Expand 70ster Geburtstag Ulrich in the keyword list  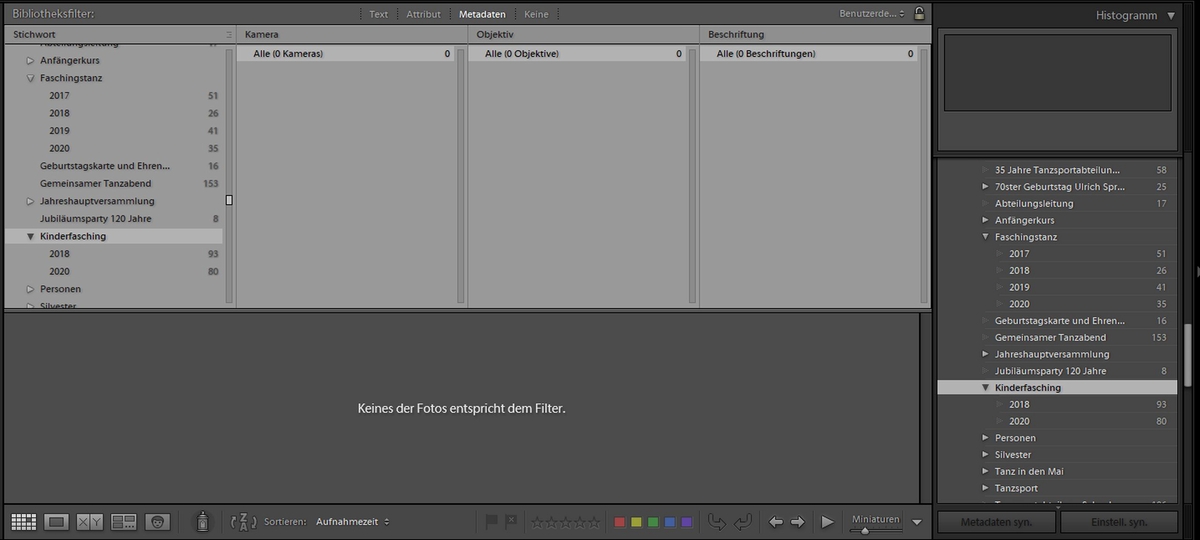pyautogui.click(x=986, y=187)
